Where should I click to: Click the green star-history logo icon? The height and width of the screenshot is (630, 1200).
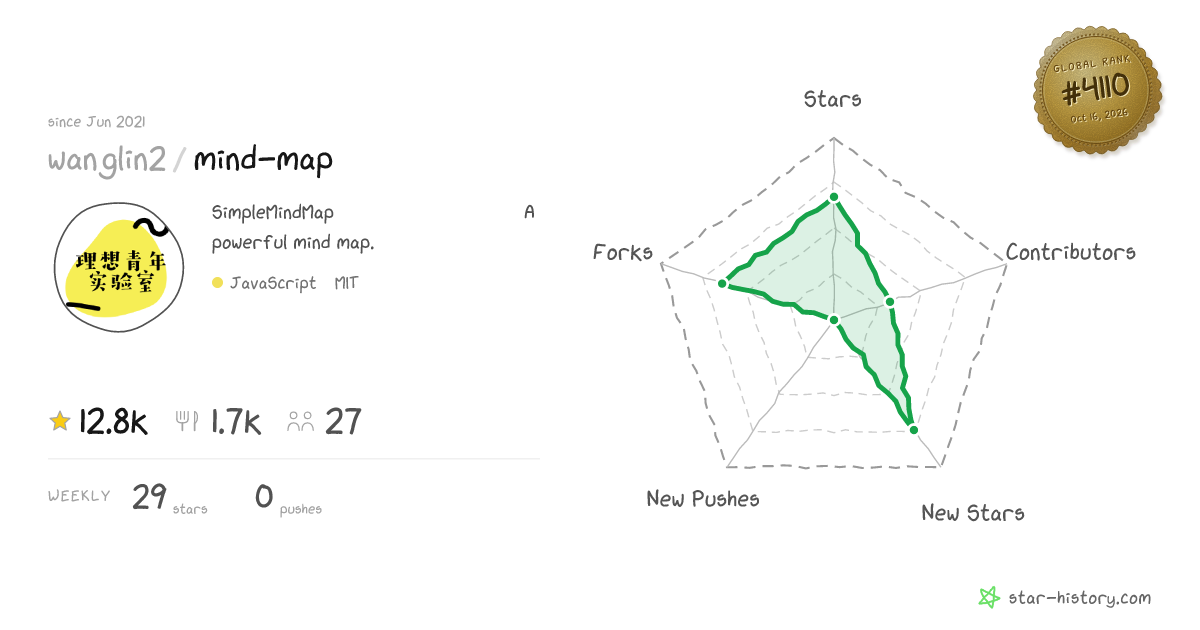pyautogui.click(x=989, y=598)
